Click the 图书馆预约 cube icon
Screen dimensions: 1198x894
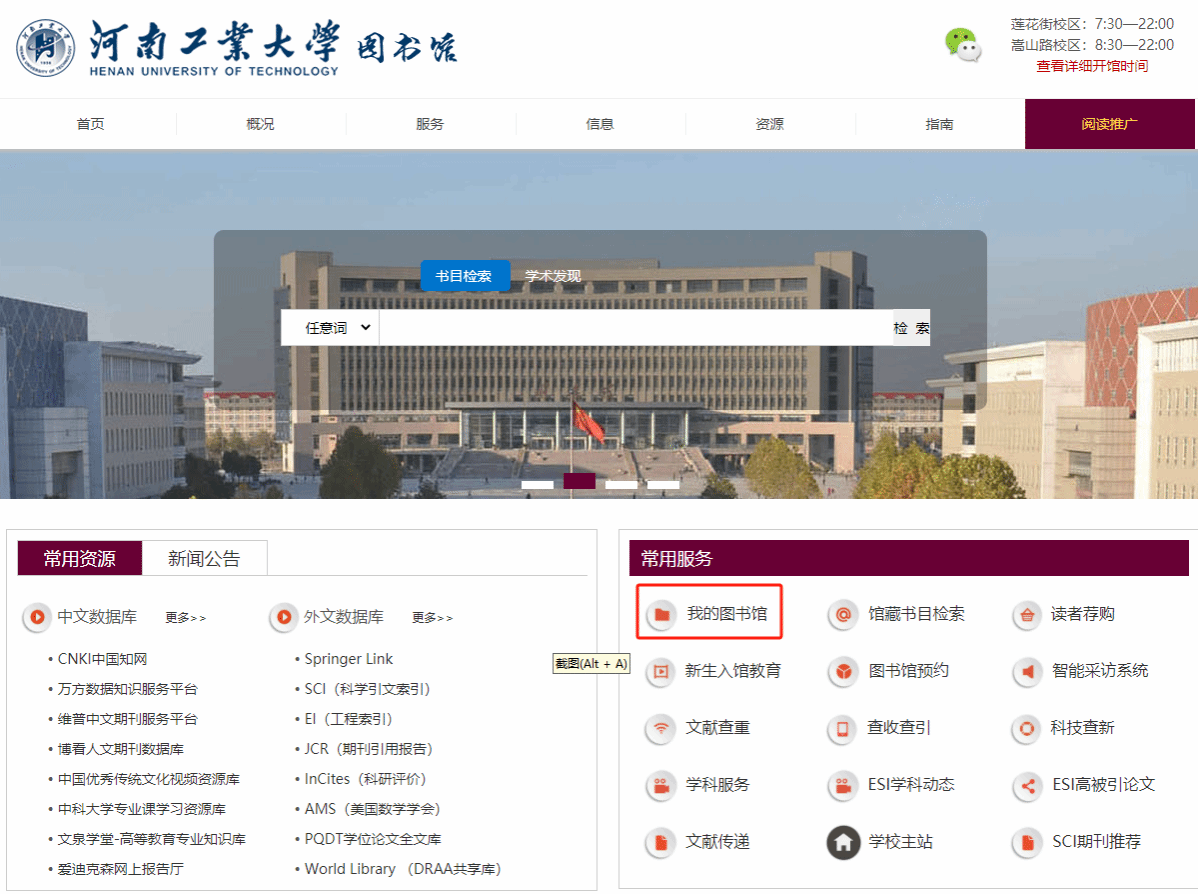tap(843, 671)
